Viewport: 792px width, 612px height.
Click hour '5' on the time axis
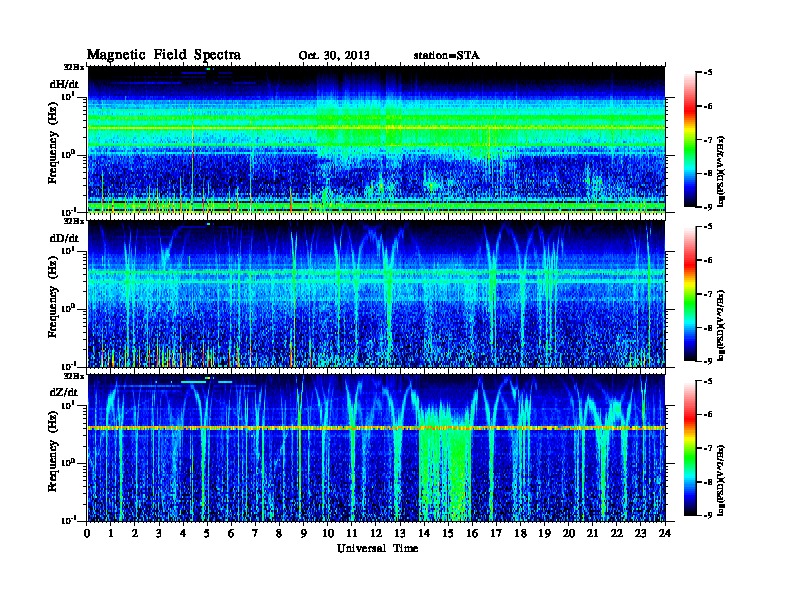tap(207, 533)
